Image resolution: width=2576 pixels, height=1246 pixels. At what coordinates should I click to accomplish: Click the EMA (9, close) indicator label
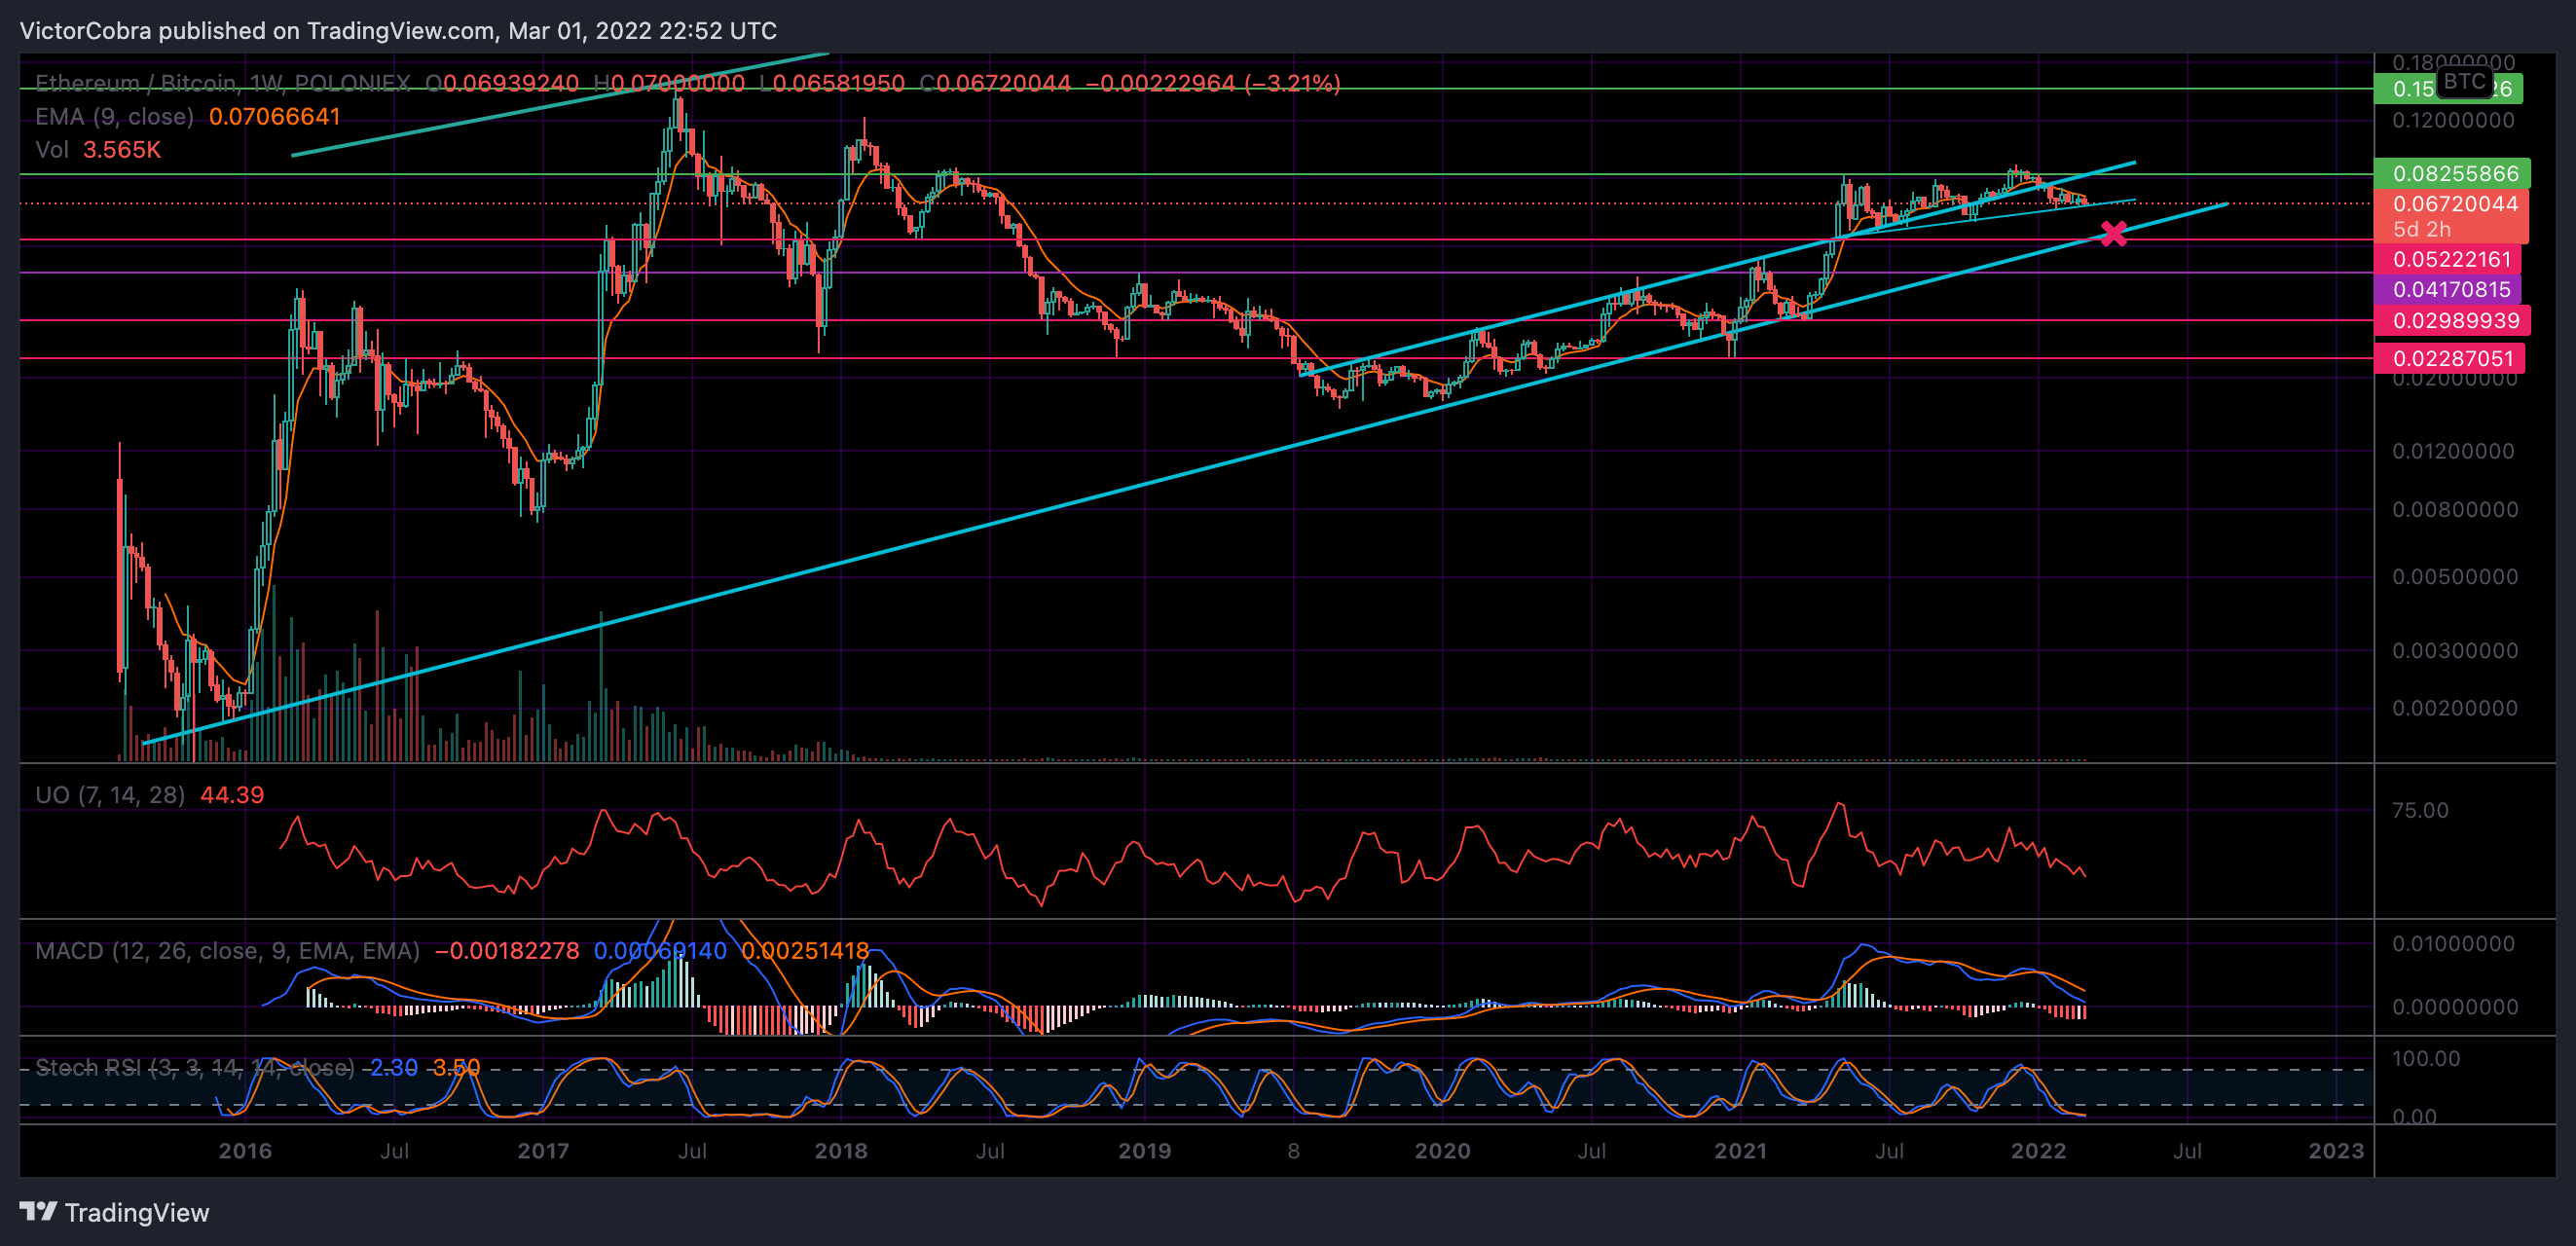click(115, 117)
